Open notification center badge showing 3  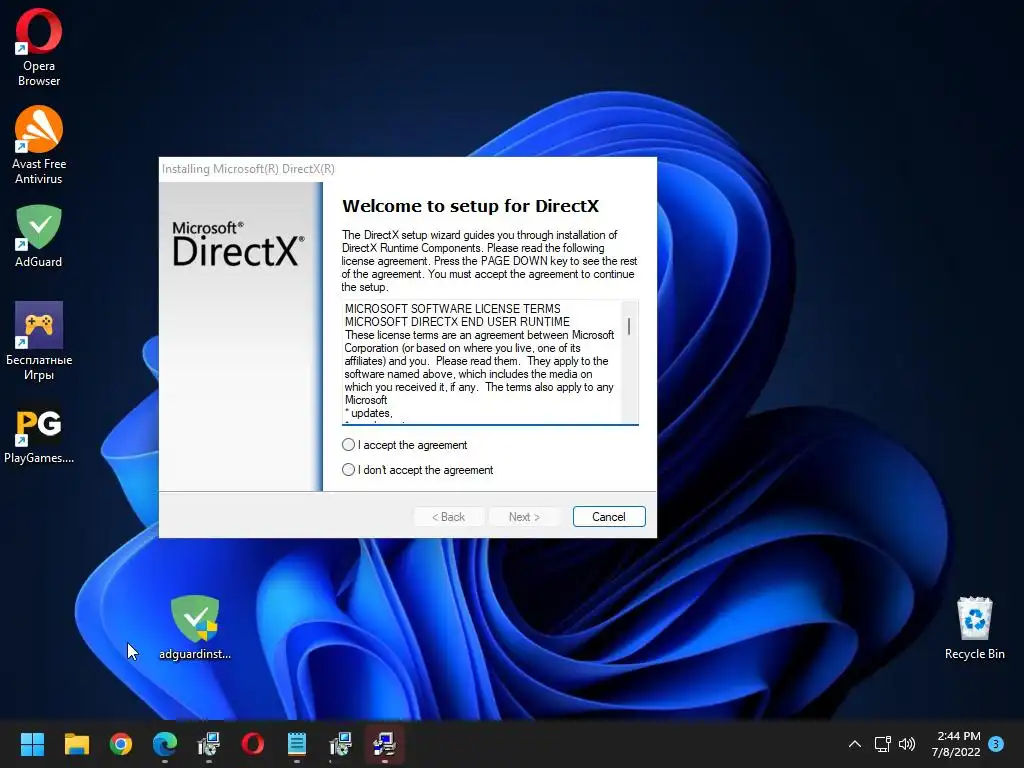click(x=996, y=743)
